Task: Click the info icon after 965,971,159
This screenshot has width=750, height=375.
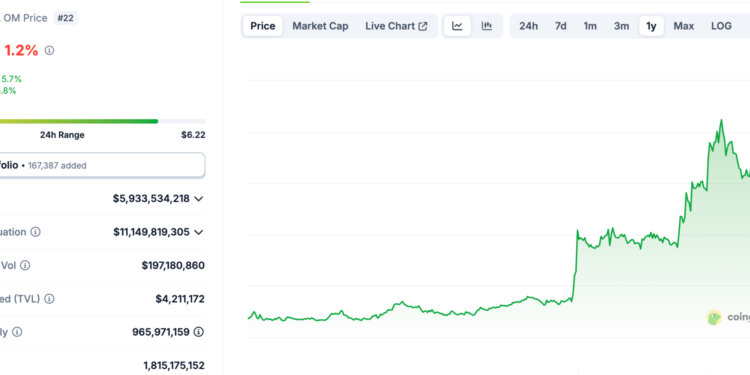Action: click(x=199, y=331)
